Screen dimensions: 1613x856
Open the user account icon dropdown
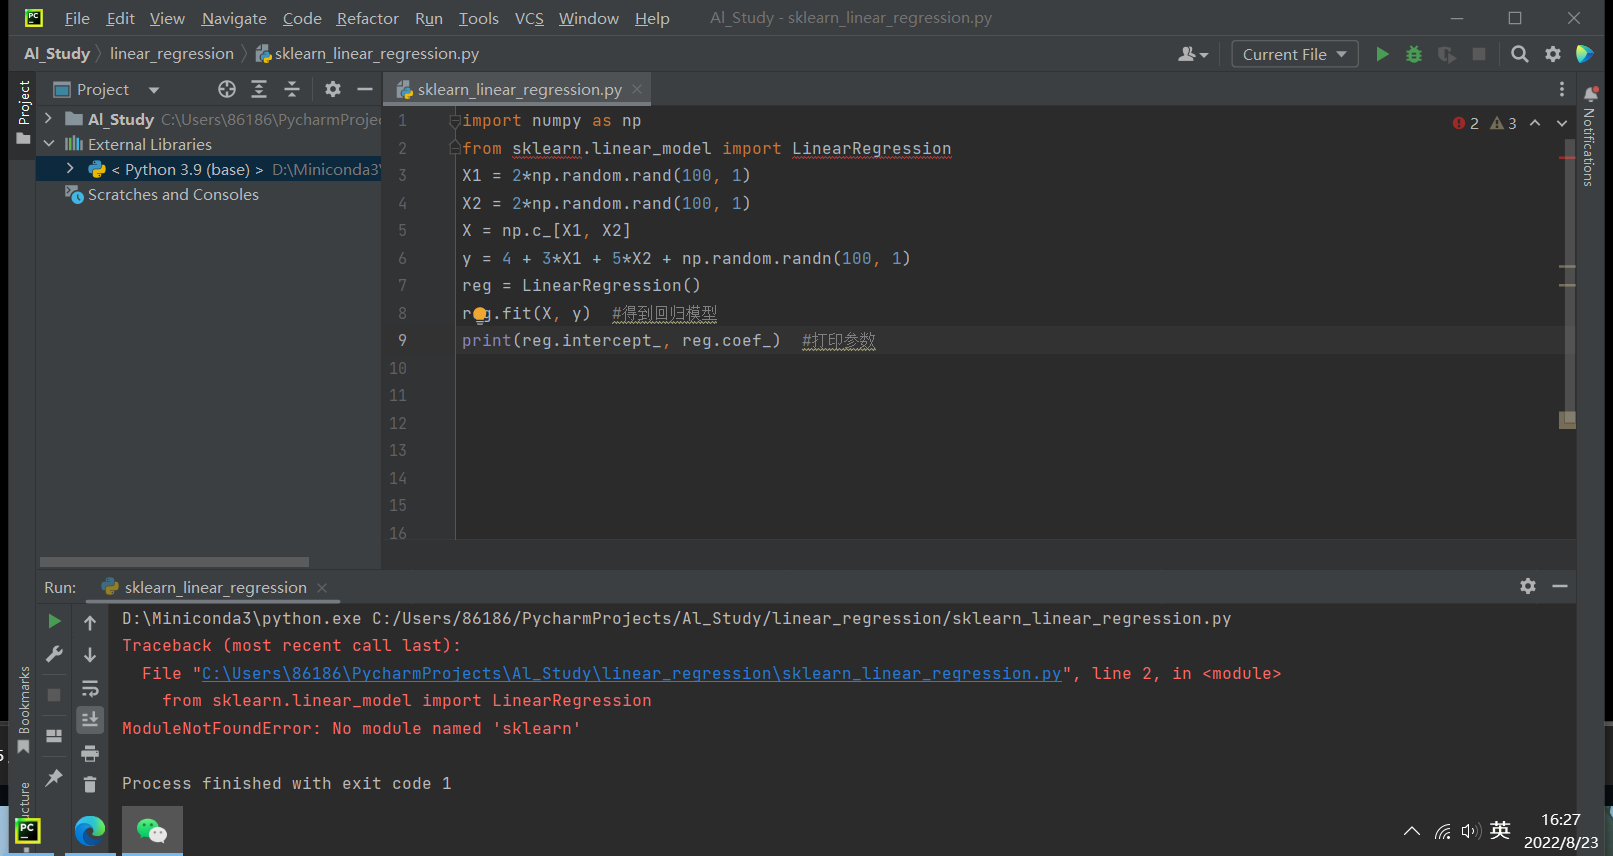[x=1193, y=54]
